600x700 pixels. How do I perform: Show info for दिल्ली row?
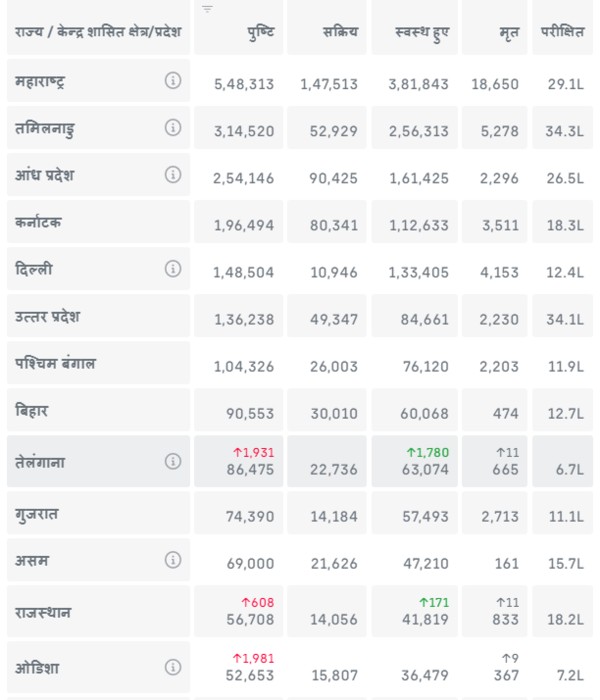point(173,269)
